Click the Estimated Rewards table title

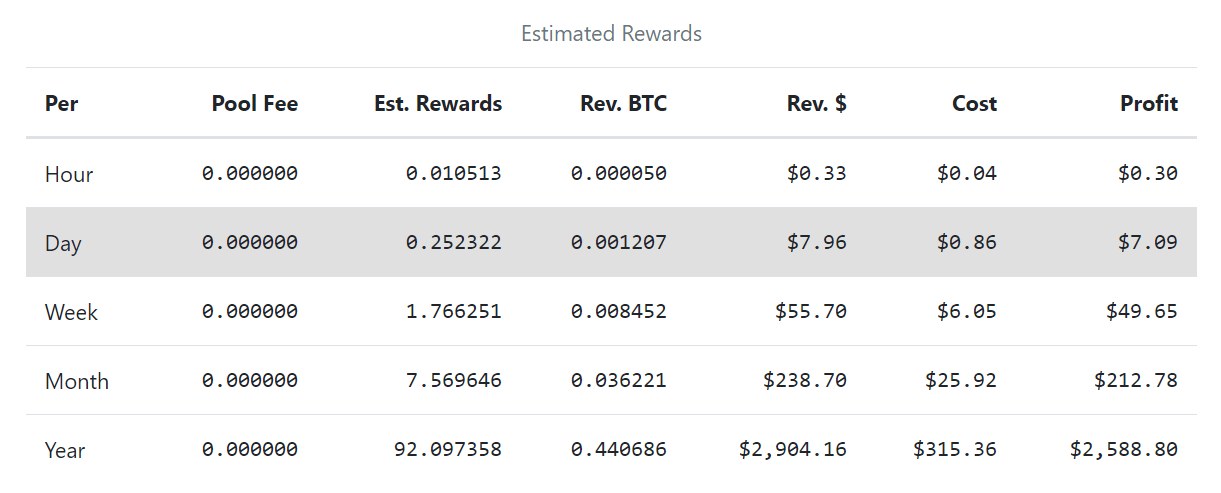tap(611, 34)
